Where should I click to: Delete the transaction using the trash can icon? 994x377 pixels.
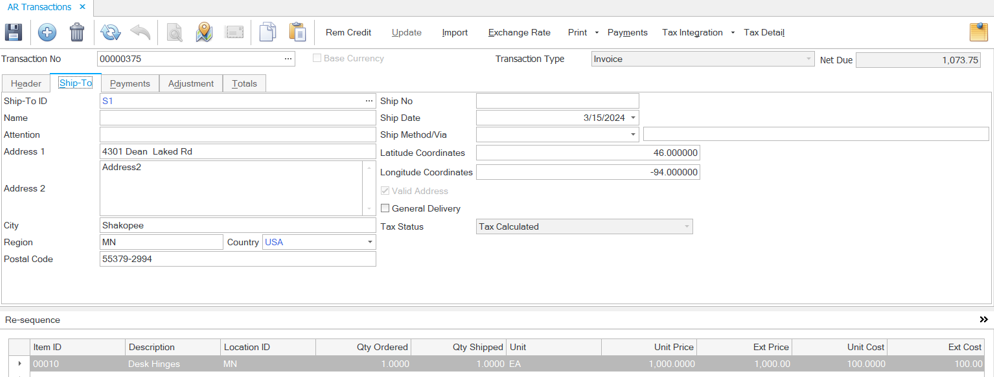pyautogui.click(x=77, y=32)
